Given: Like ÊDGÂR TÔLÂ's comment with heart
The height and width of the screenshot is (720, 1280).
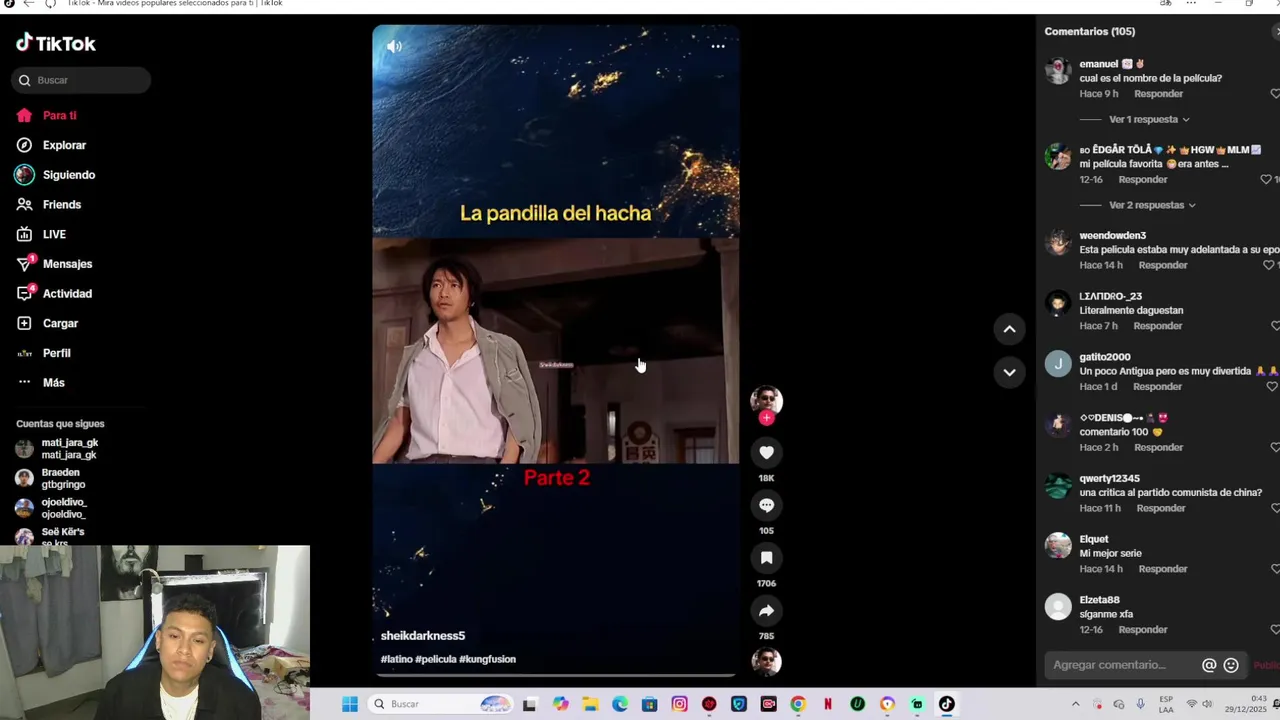Looking at the screenshot, I should pos(1265,179).
